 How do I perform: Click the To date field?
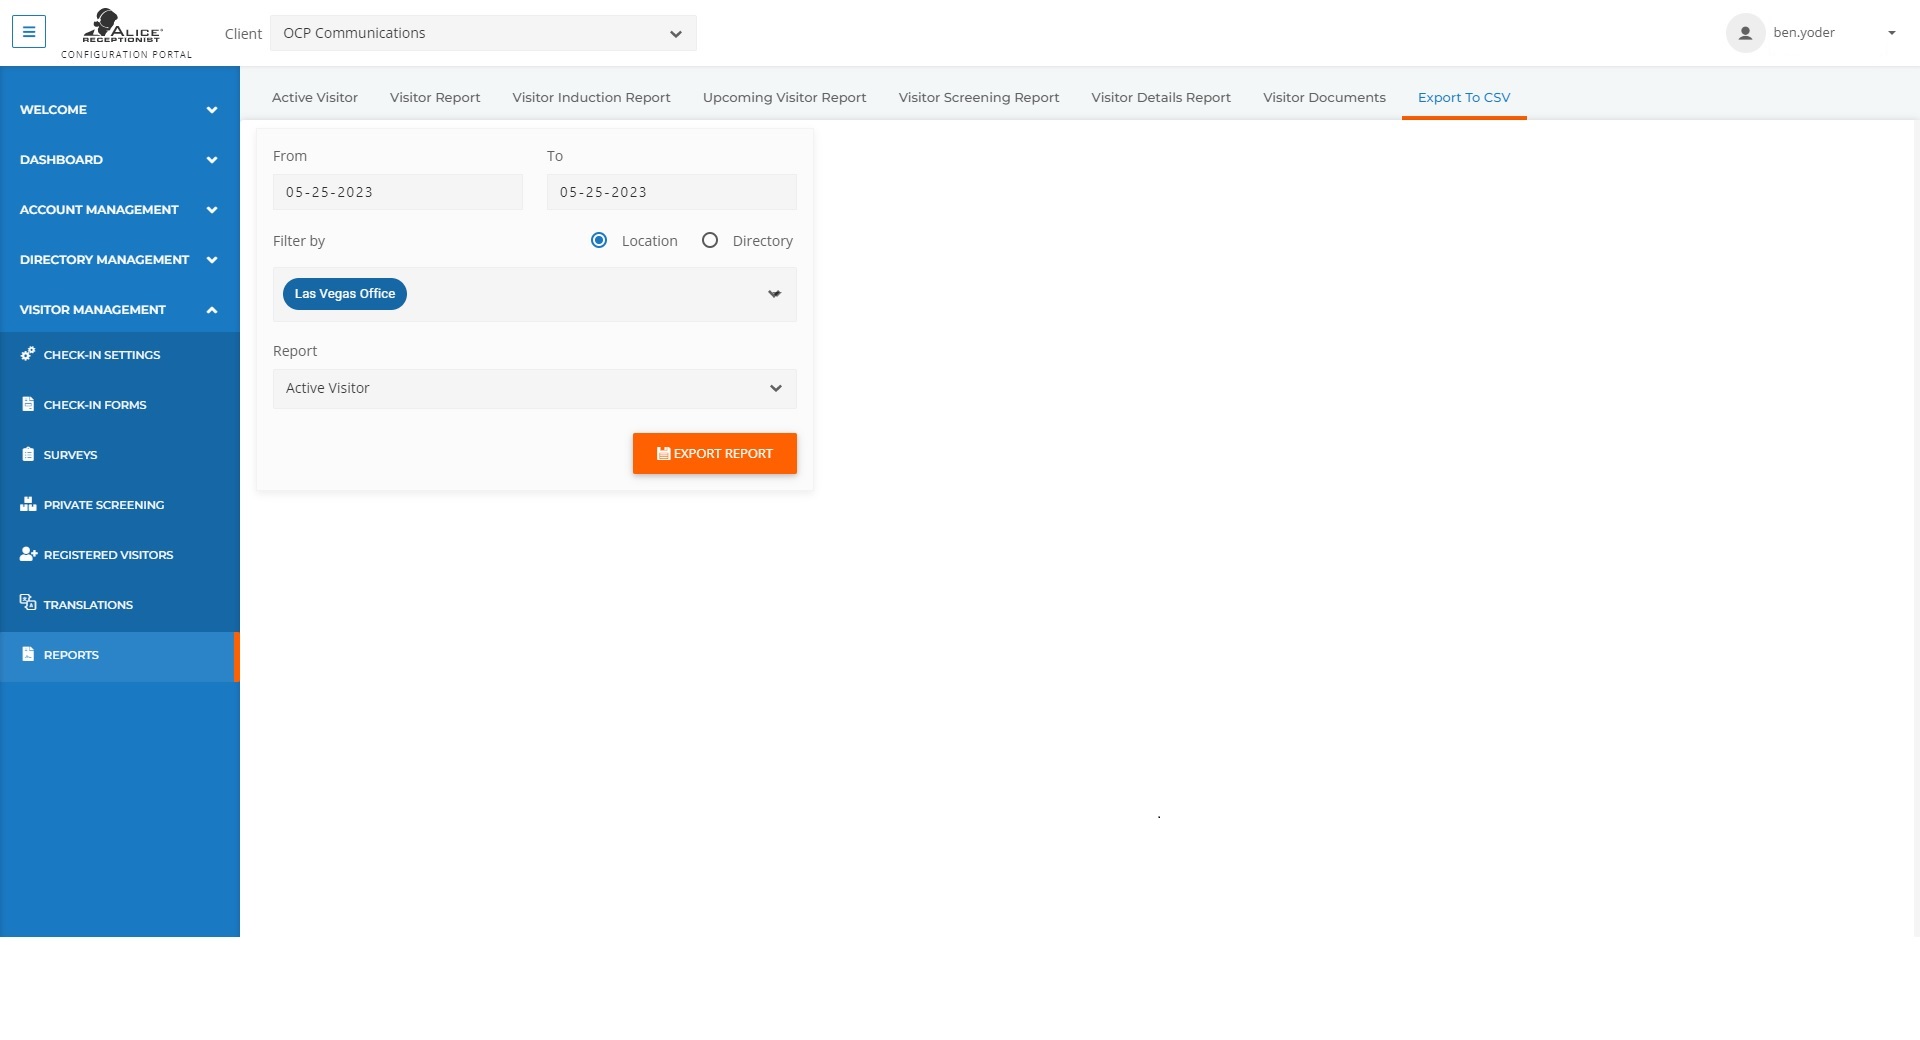[x=672, y=192]
